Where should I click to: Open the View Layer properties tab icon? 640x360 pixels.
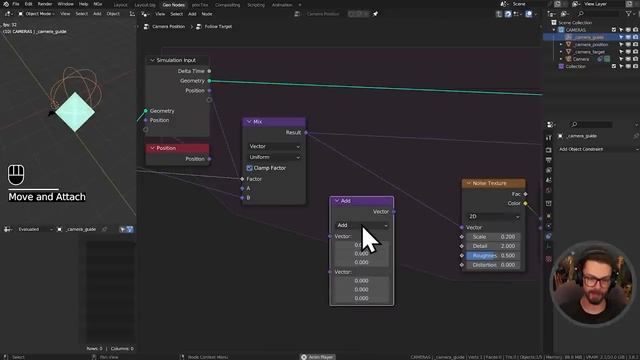pyautogui.click(x=549, y=170)
